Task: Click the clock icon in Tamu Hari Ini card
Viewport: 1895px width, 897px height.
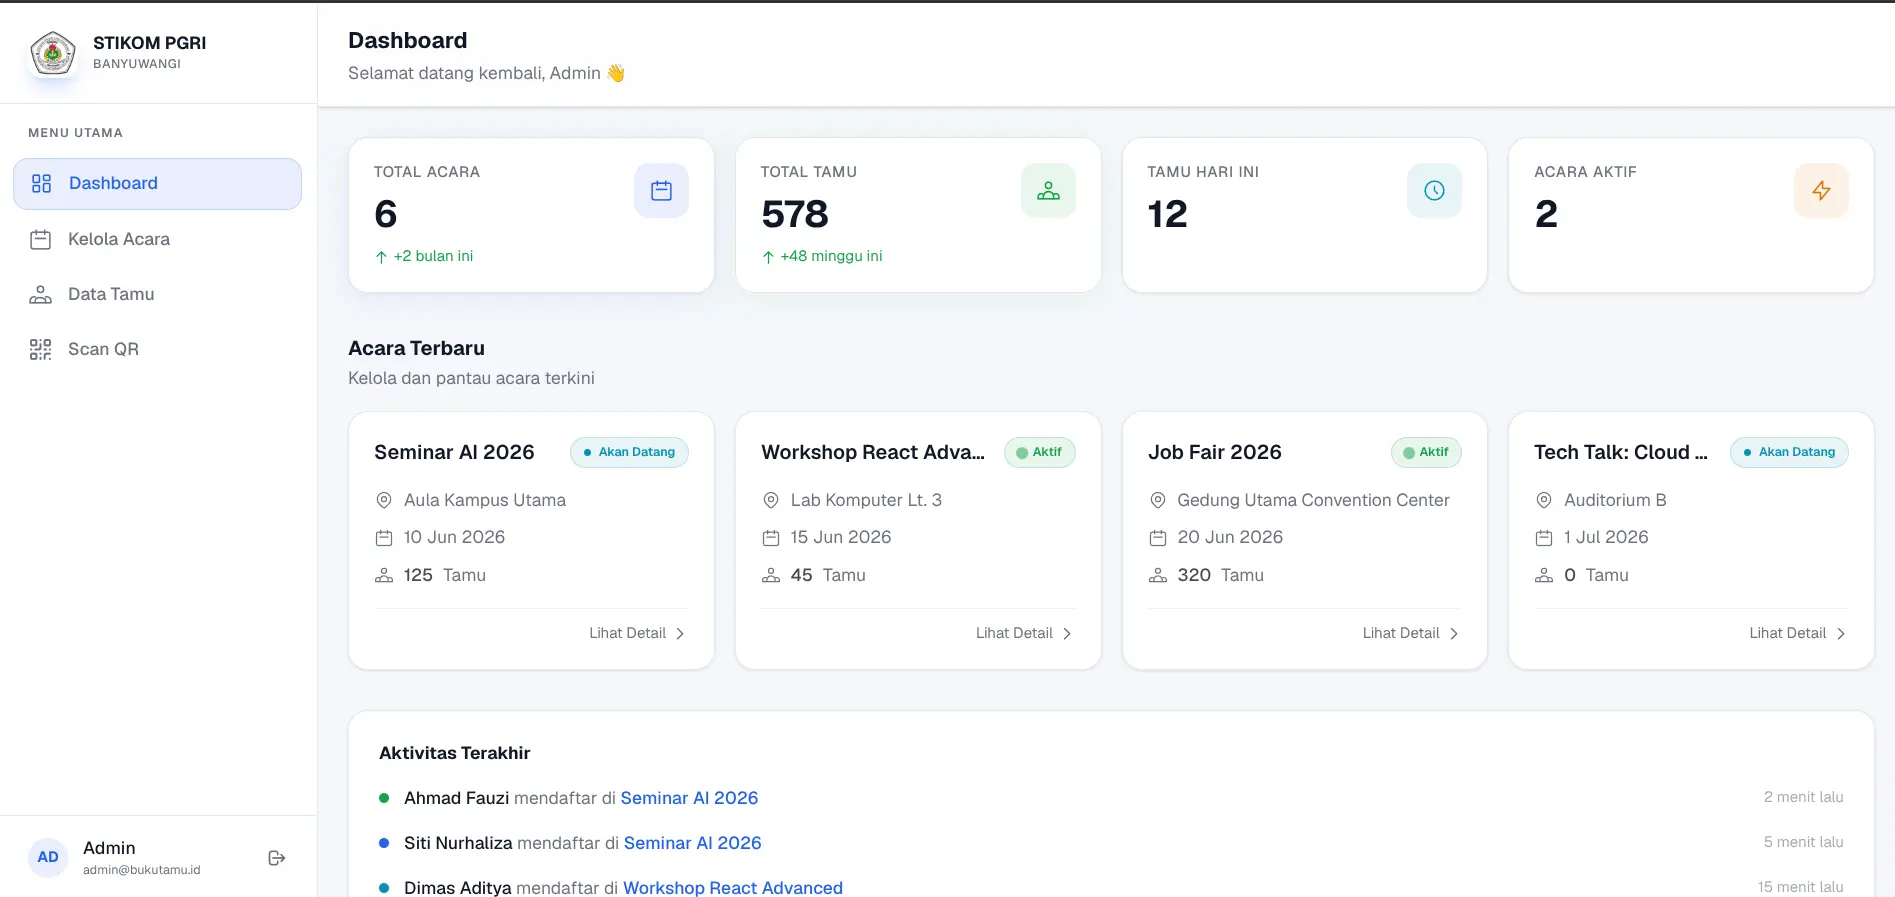Action: click(1434, 191)
